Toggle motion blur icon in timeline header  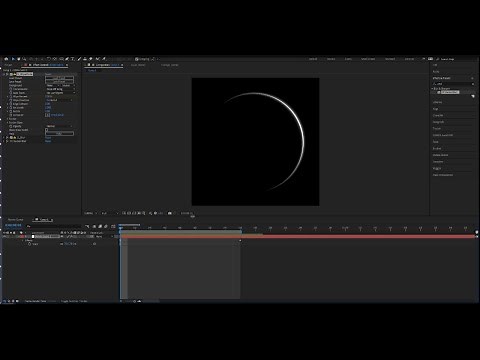(x=106, y=227)
